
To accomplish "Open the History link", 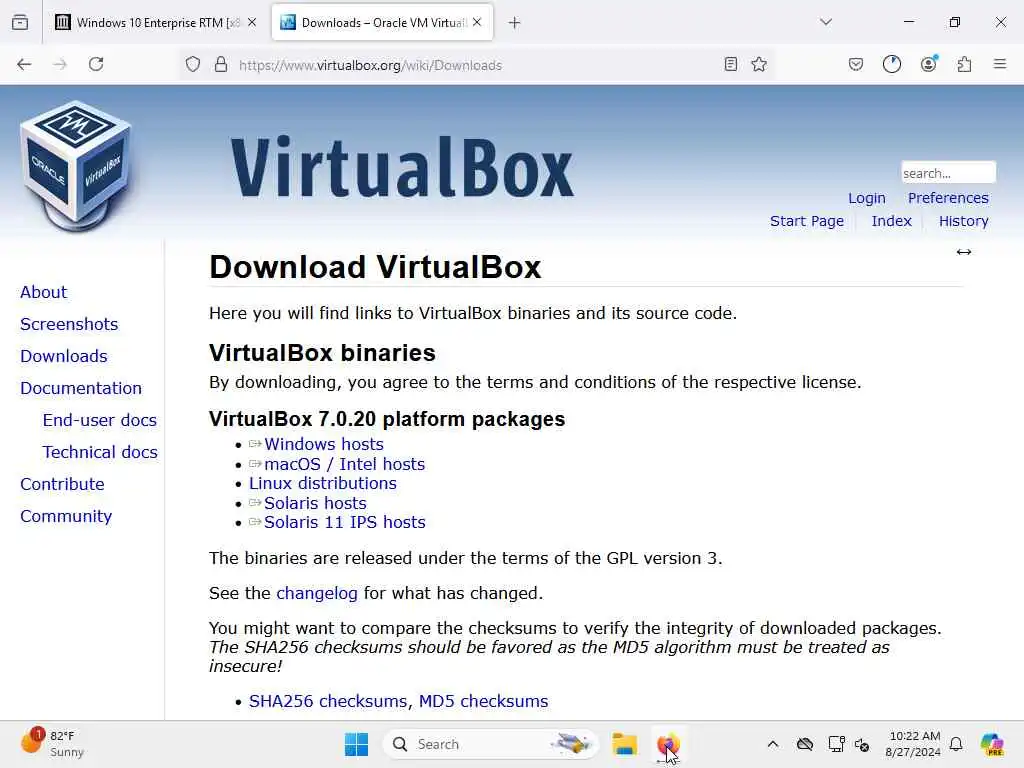I will click(x=963, y=221).
